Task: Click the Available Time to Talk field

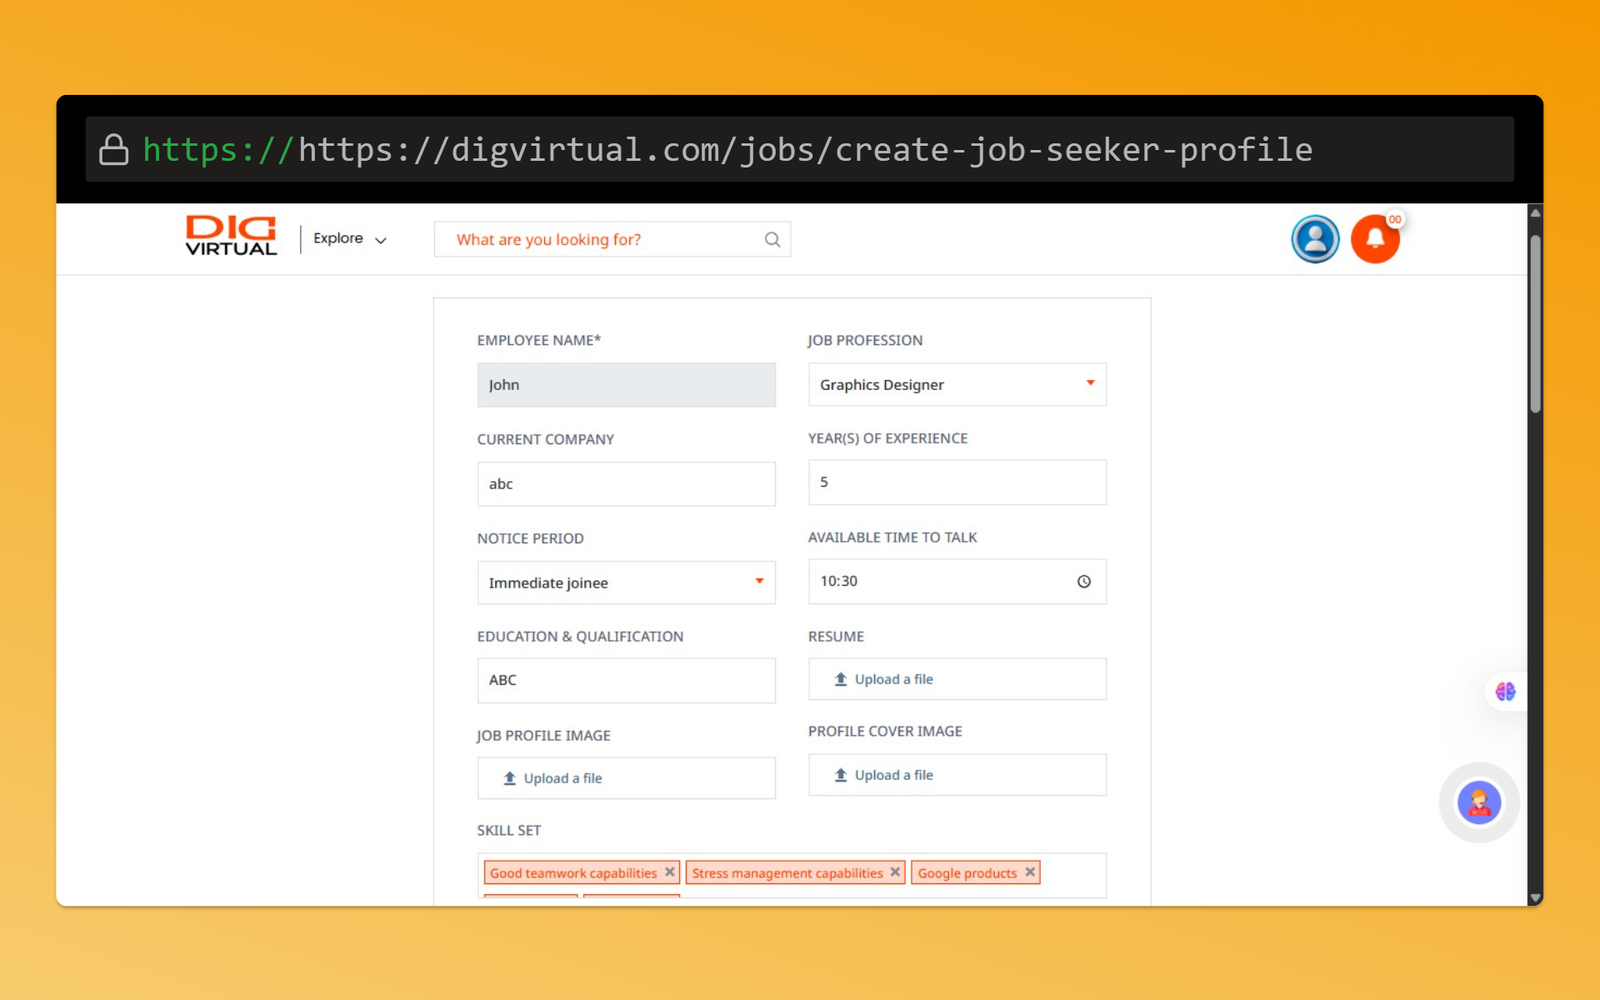Action: [957, 582]
